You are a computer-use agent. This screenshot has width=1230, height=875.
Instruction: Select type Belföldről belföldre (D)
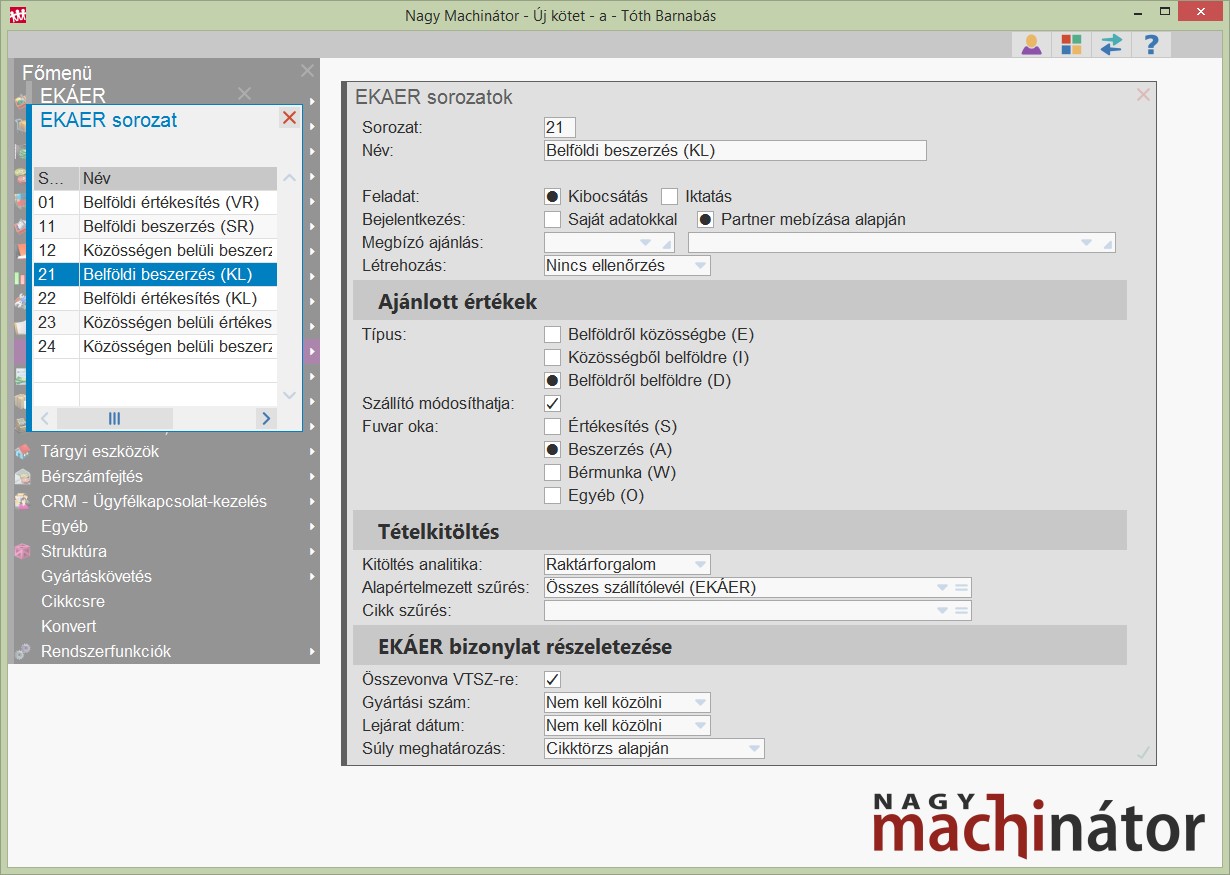(x=552, y=380)
